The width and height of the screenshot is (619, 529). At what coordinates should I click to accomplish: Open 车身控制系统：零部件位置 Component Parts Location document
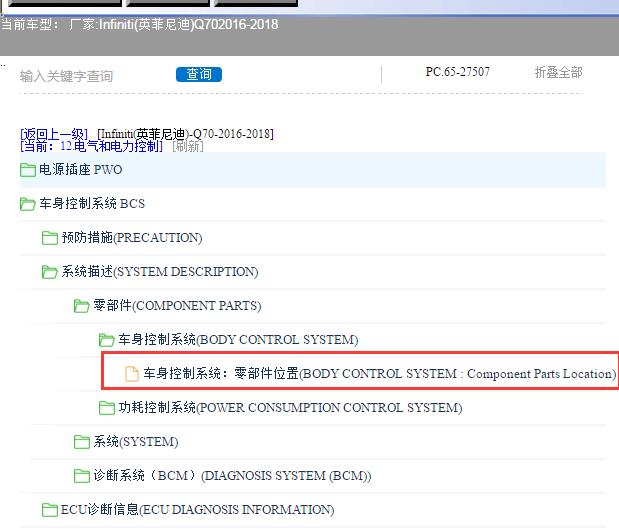pos(379,373)
